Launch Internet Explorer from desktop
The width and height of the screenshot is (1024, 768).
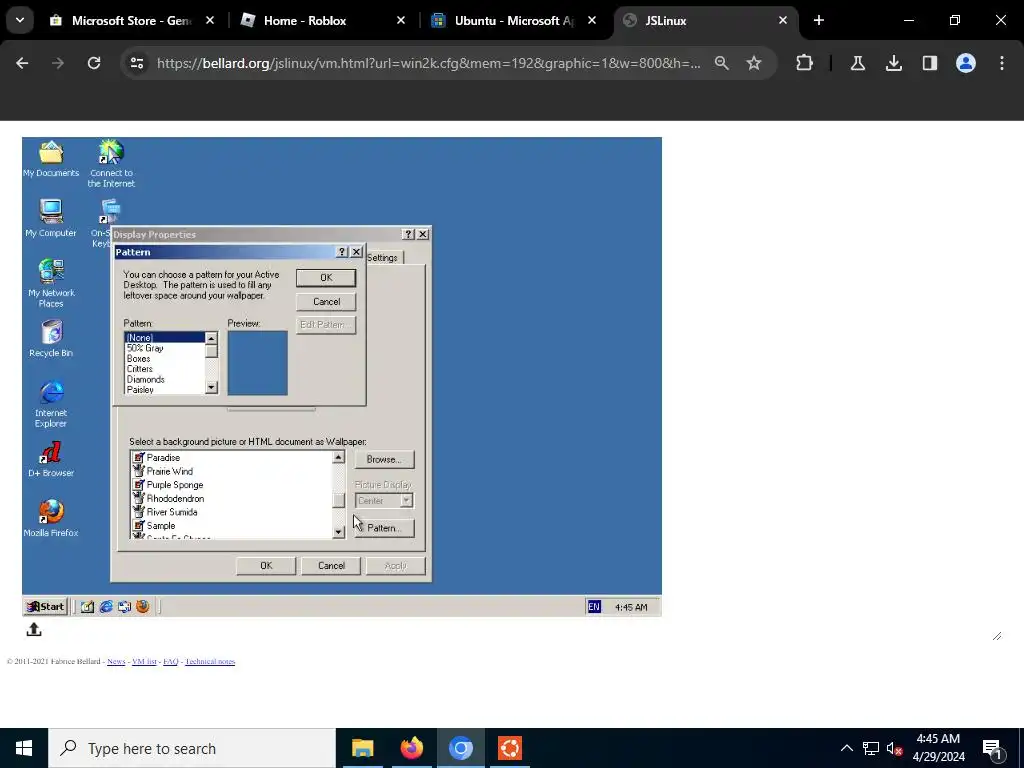(x=51, y=404)
